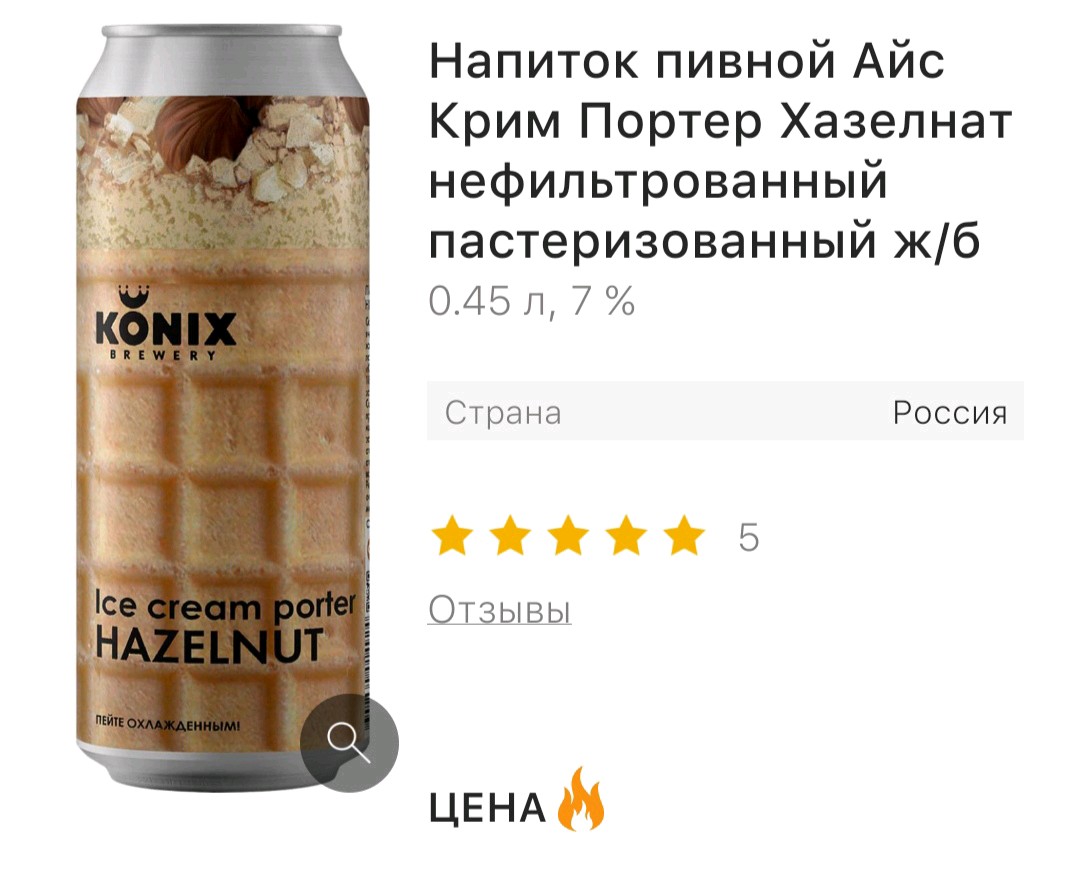
Task: Click the Ice cream porter text on can
Action: 225,606
